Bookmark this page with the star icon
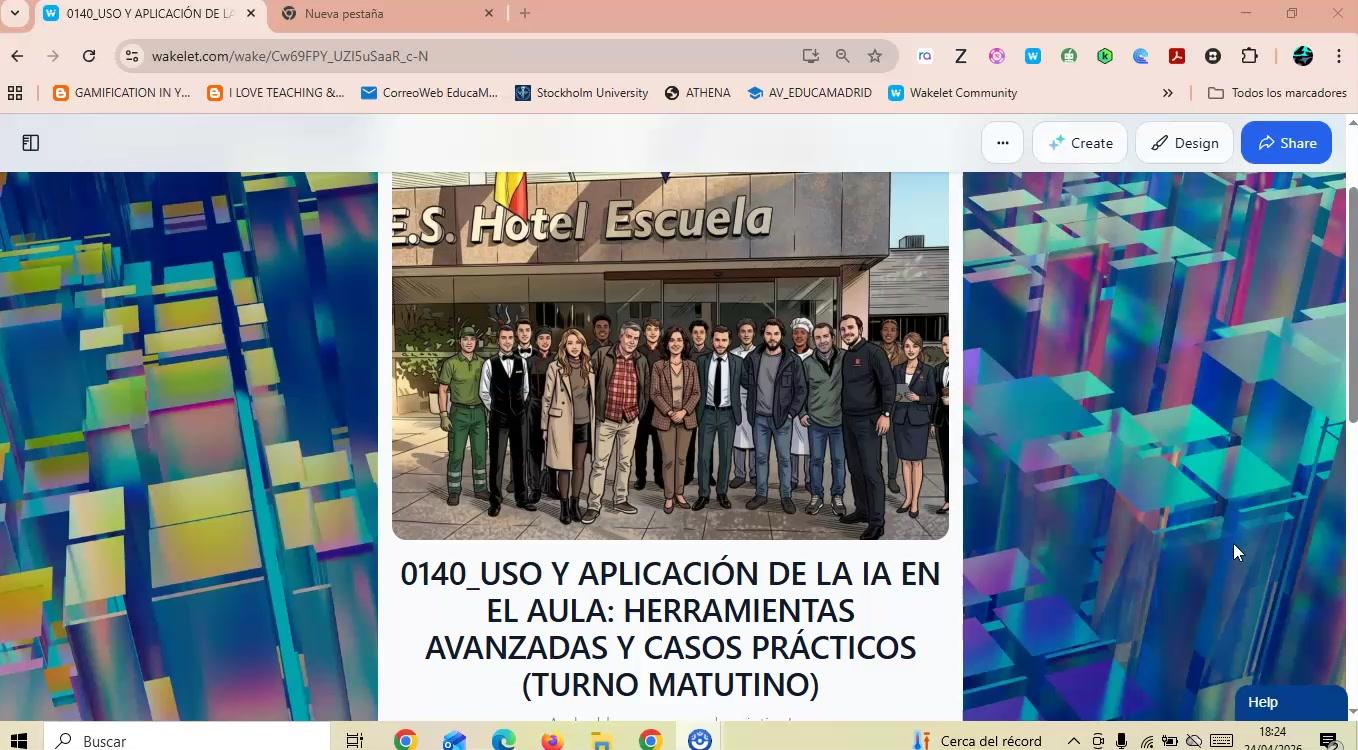This screenshot has width=1358, height=750. click(x=875, y=56)
